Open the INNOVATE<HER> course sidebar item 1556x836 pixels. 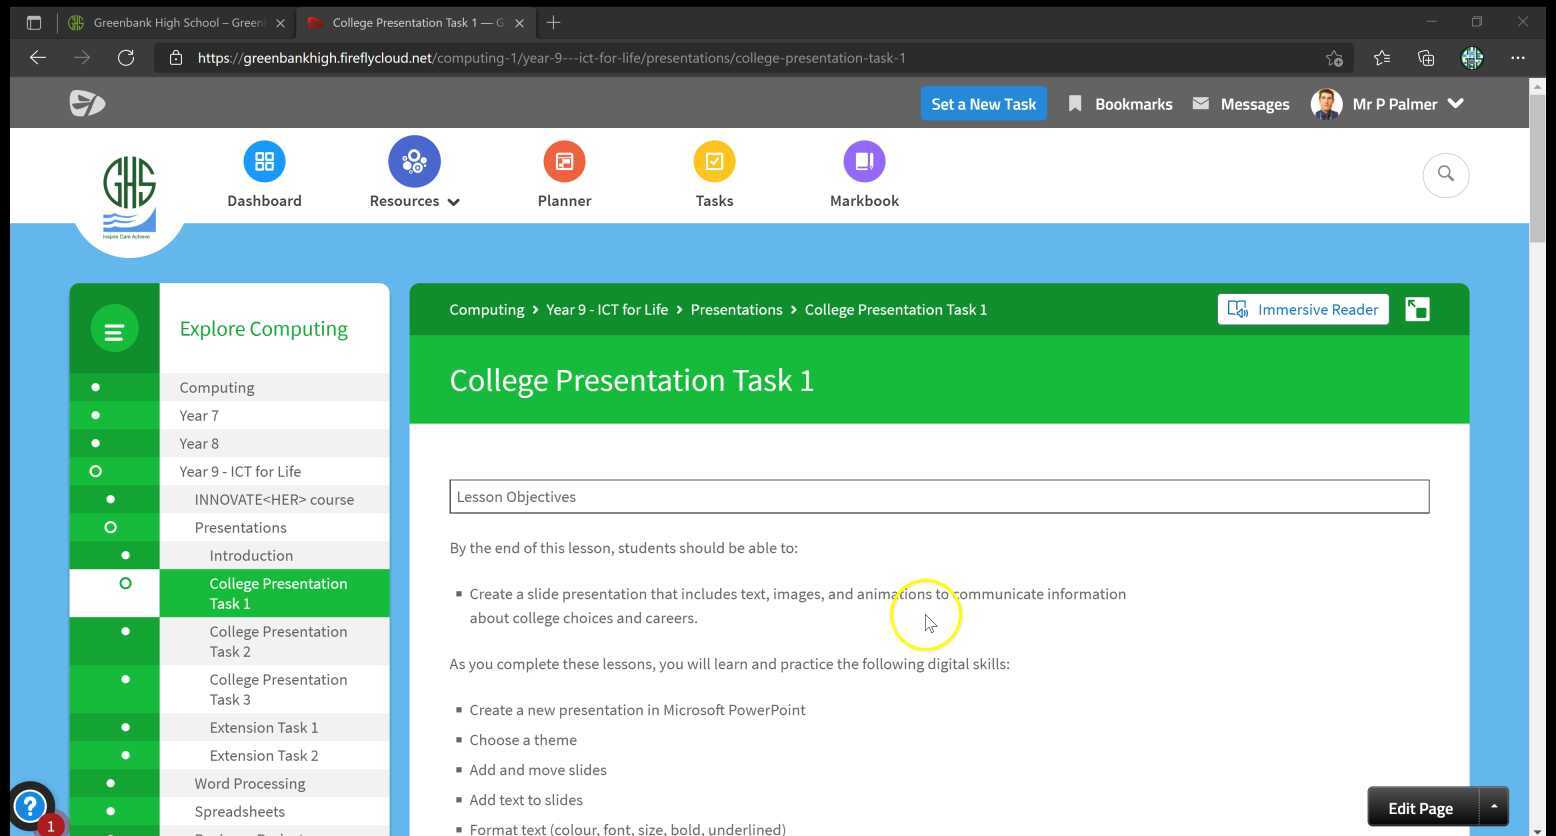tap(274, 499)
